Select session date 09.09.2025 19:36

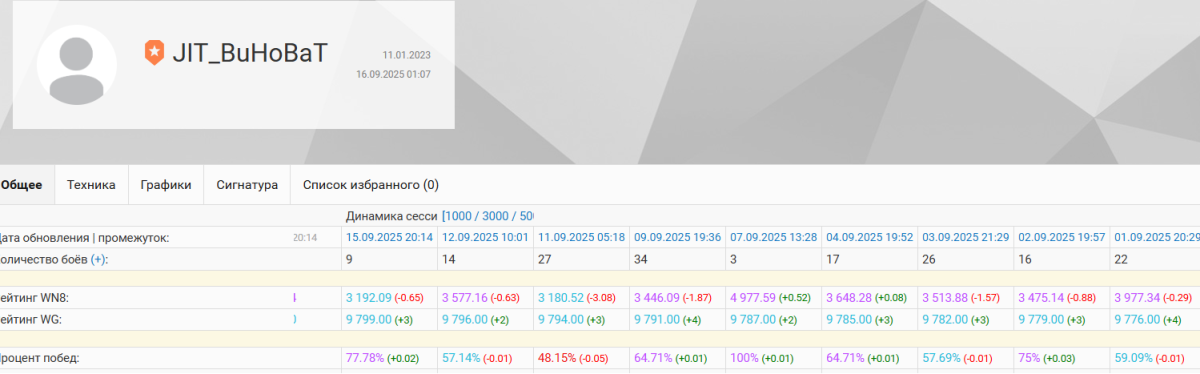click(677, 237)
